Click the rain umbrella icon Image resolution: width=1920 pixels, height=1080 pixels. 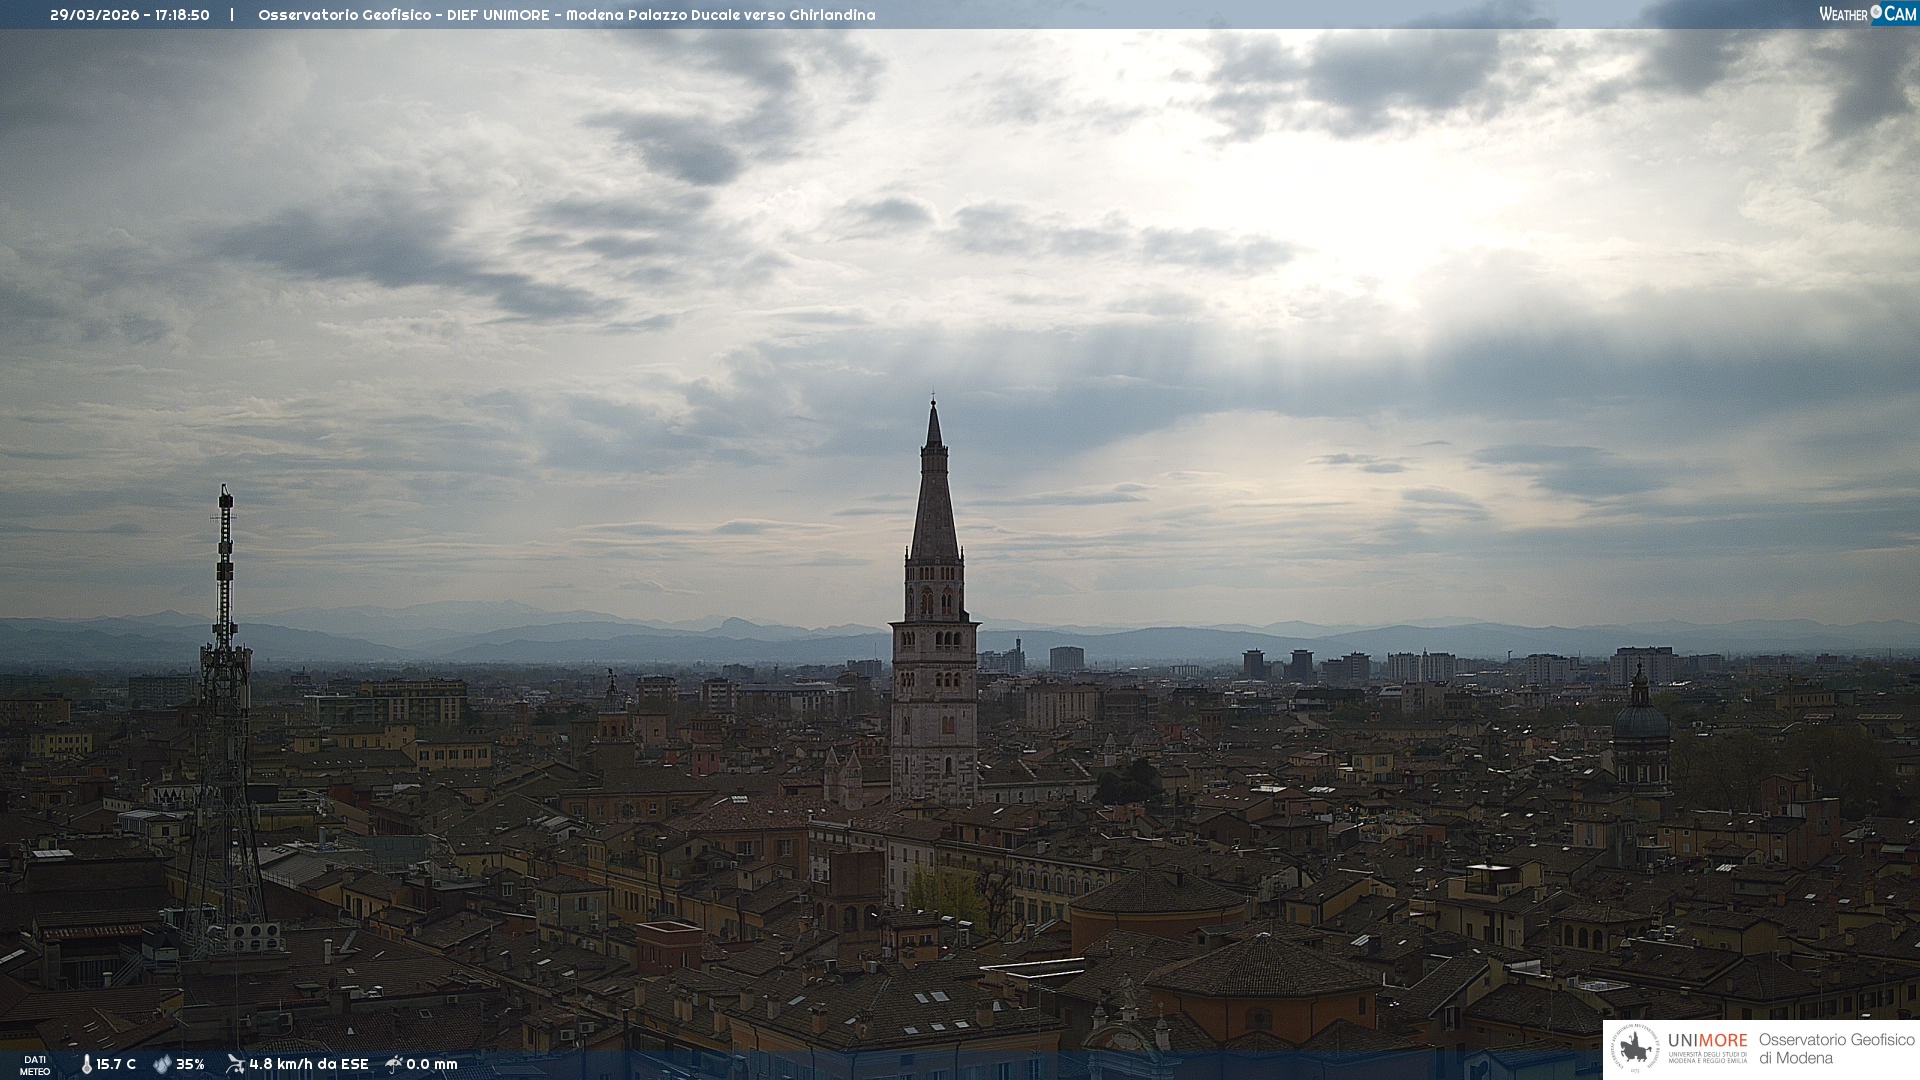(394, 1064)
